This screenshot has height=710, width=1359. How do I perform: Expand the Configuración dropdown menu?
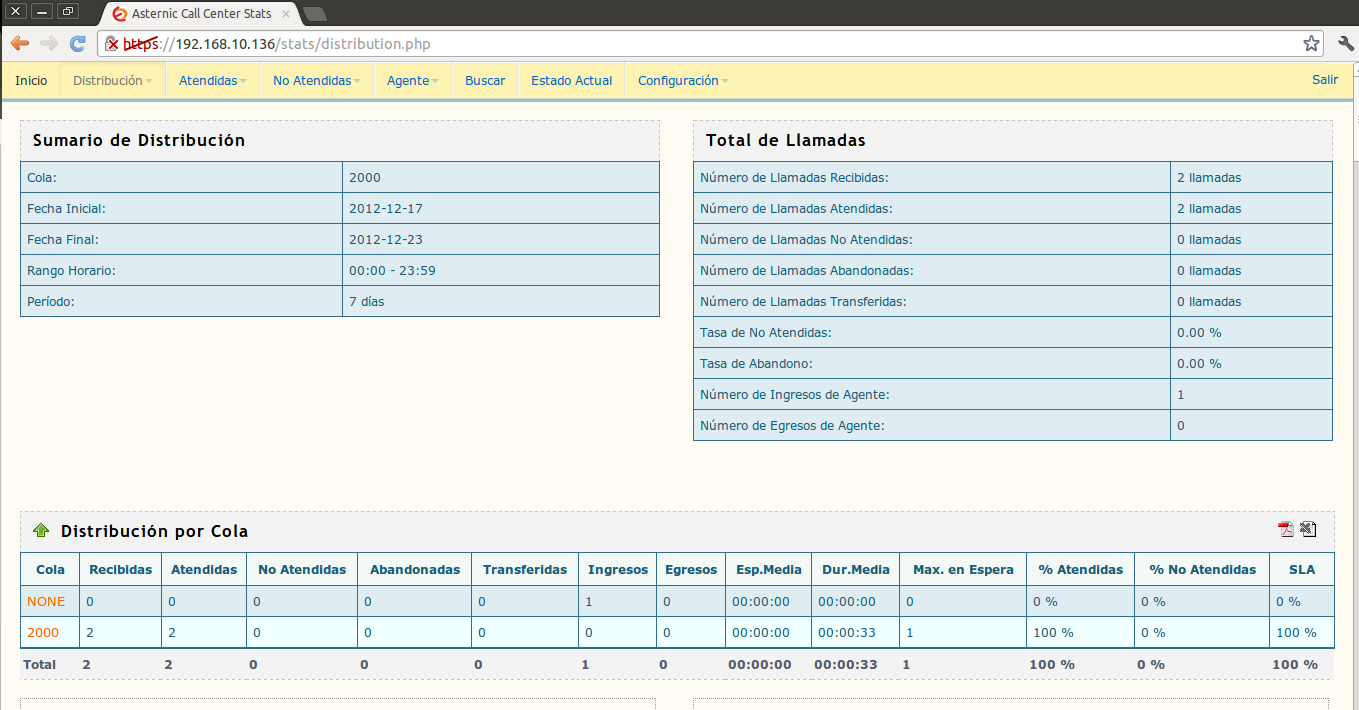click(x=683, y=81)
